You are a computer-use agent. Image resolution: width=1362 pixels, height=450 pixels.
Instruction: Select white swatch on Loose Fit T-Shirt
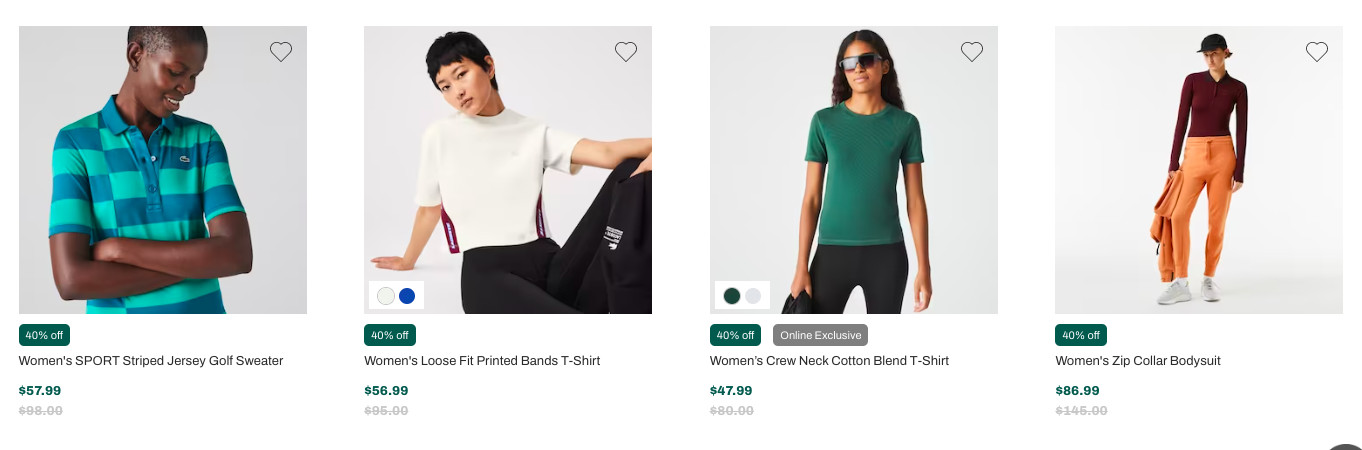pos(386,296)
